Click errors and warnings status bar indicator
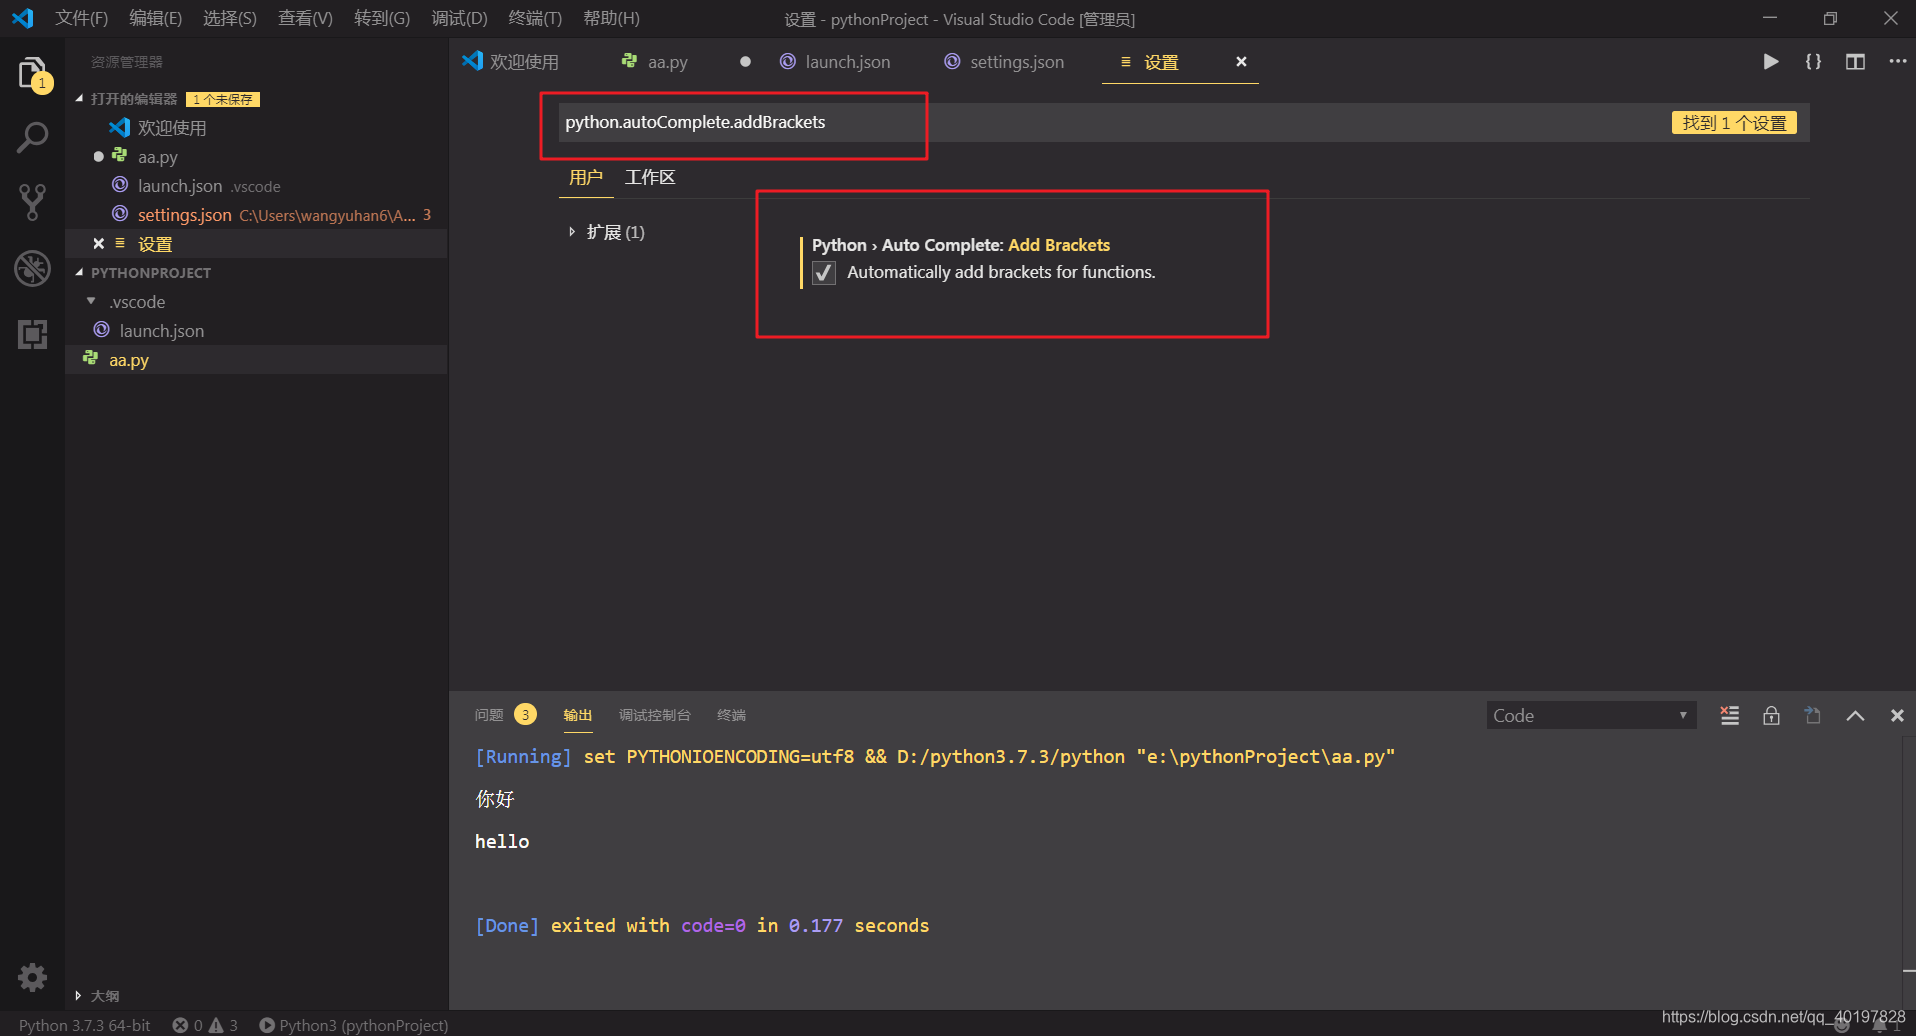Image resolution: width=1916 pixels, height=1036 pixels. 205,1025
